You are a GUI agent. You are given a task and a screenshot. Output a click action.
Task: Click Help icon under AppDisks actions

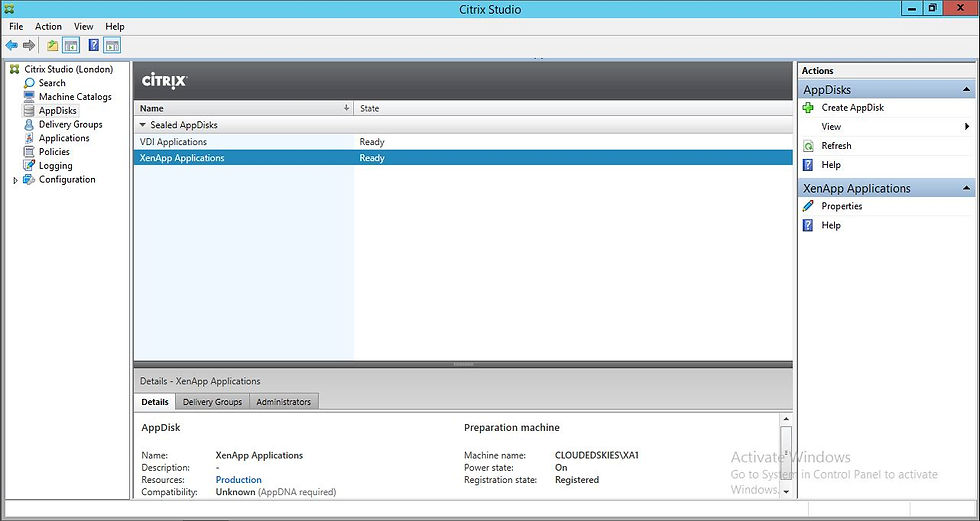pos(808,165)
